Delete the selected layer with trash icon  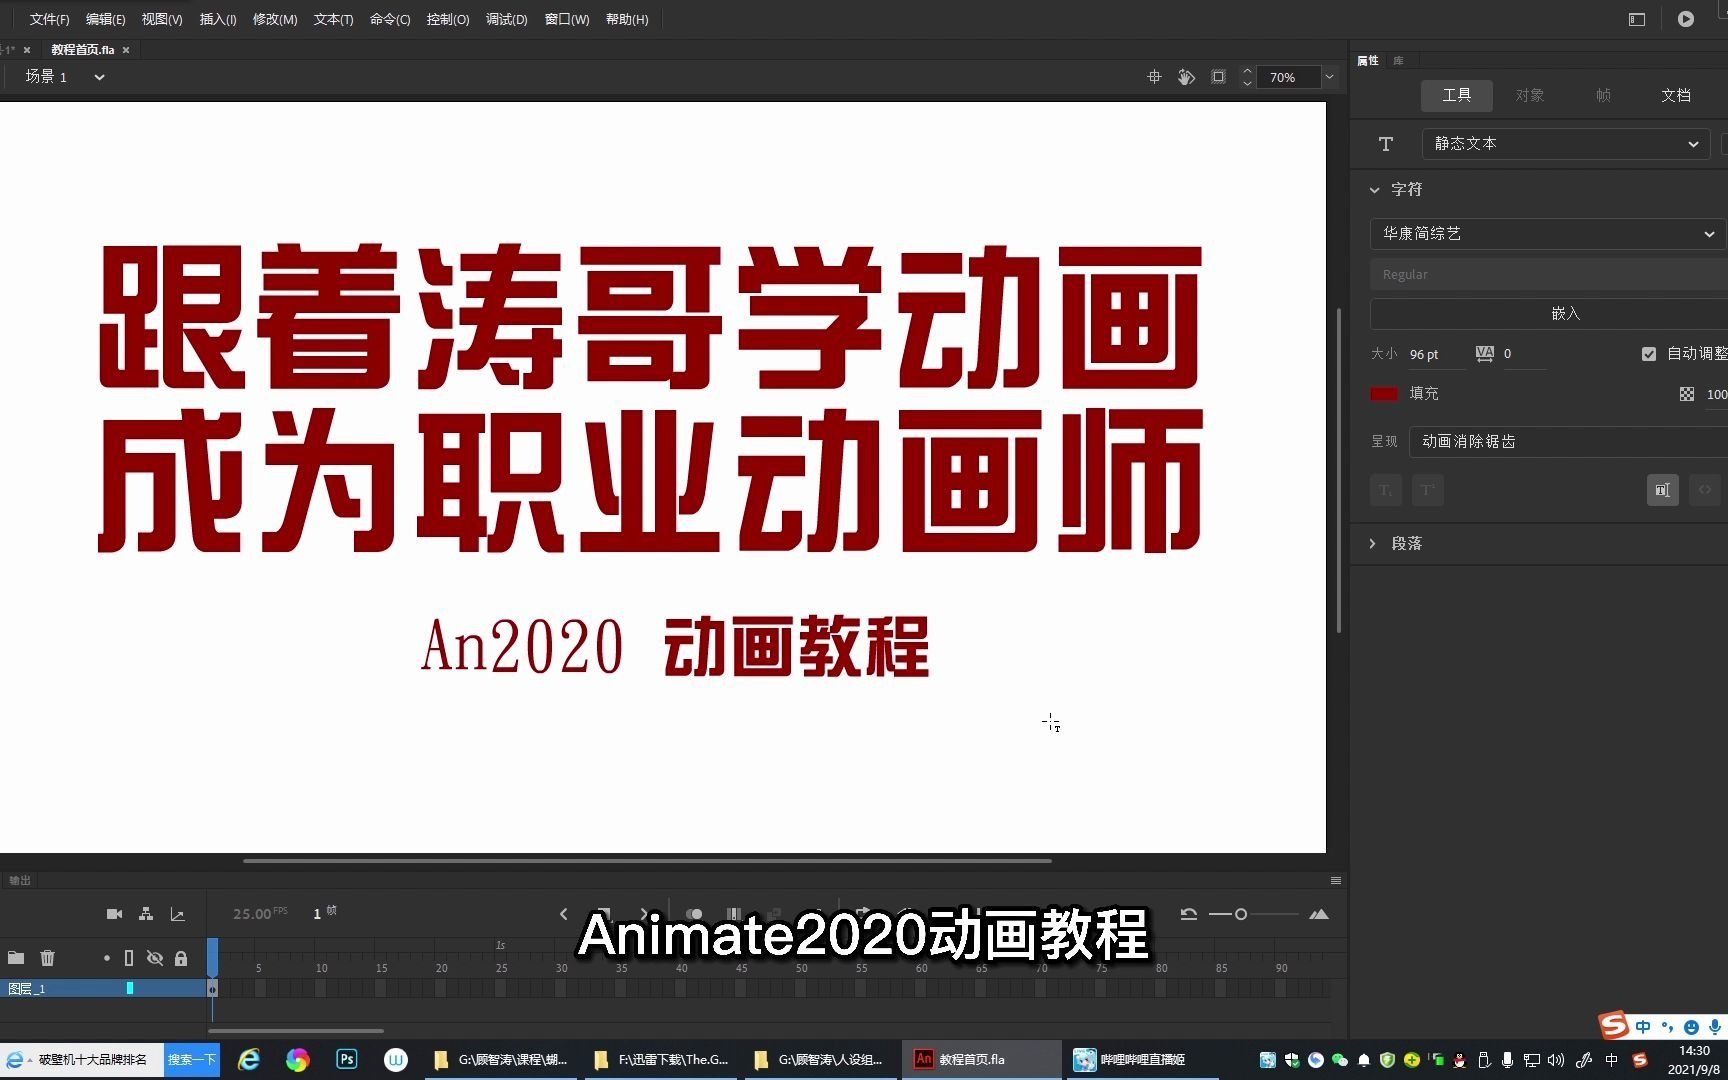47,958
